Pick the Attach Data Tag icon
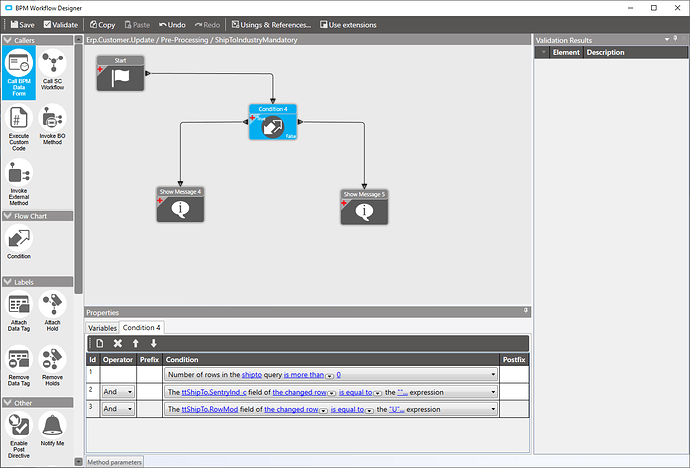Image resolution: width=690 pixels, height=468 pixels. pyautogui.click(x=19, y=311)
